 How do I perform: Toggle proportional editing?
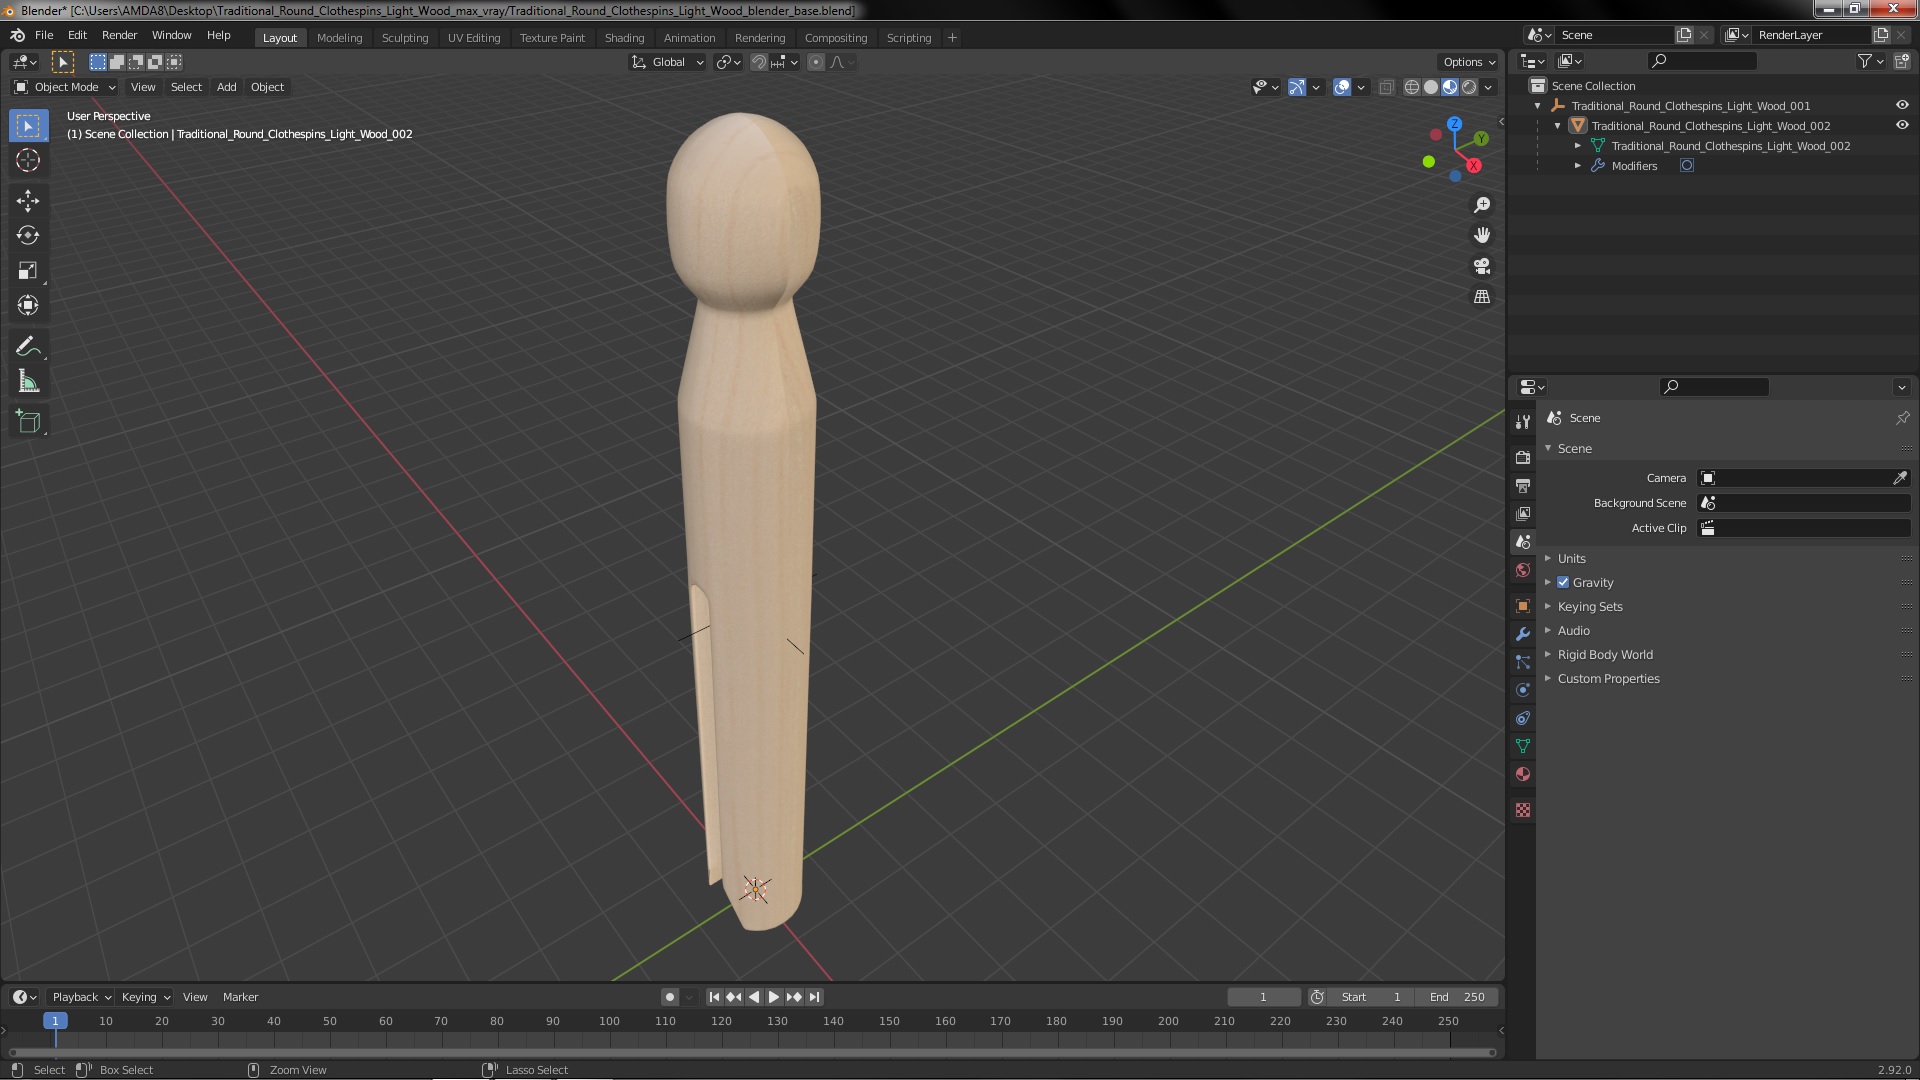[816, 62]
